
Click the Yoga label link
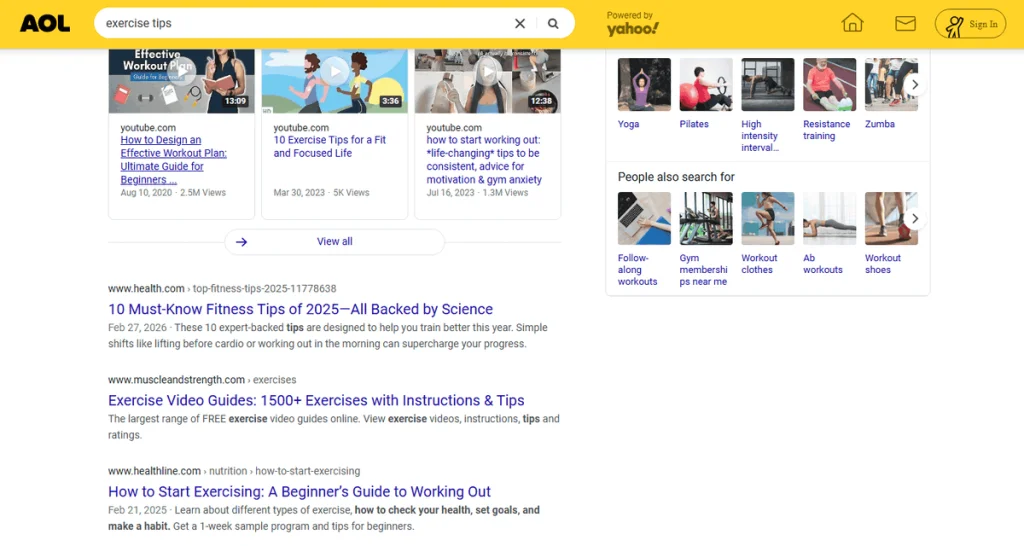coord(628,124)
